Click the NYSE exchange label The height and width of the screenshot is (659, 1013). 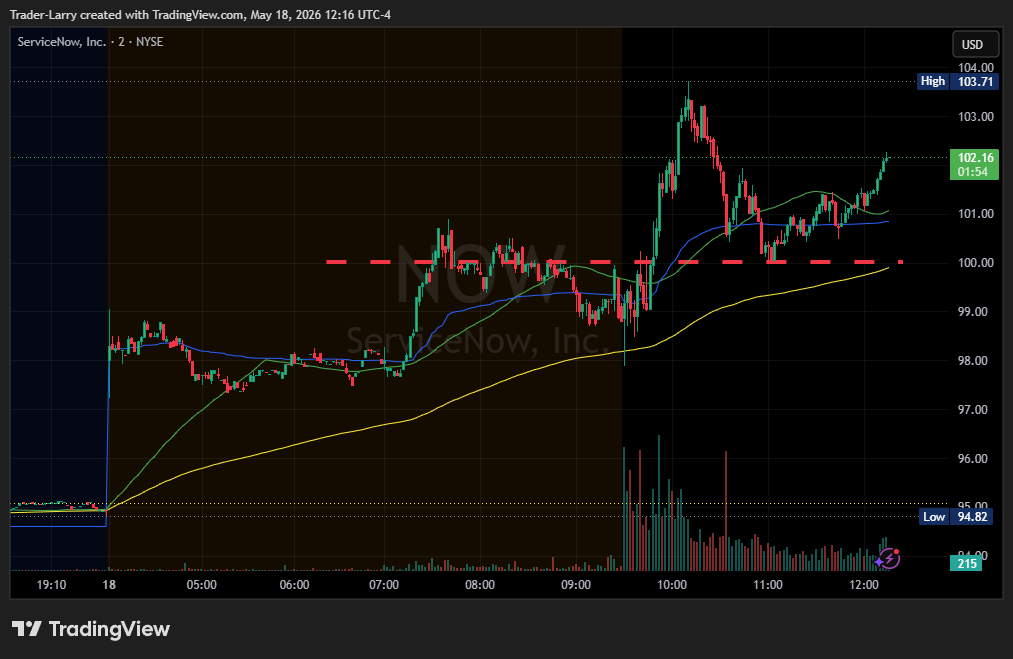pyautogui.click(x=150, y=42)
